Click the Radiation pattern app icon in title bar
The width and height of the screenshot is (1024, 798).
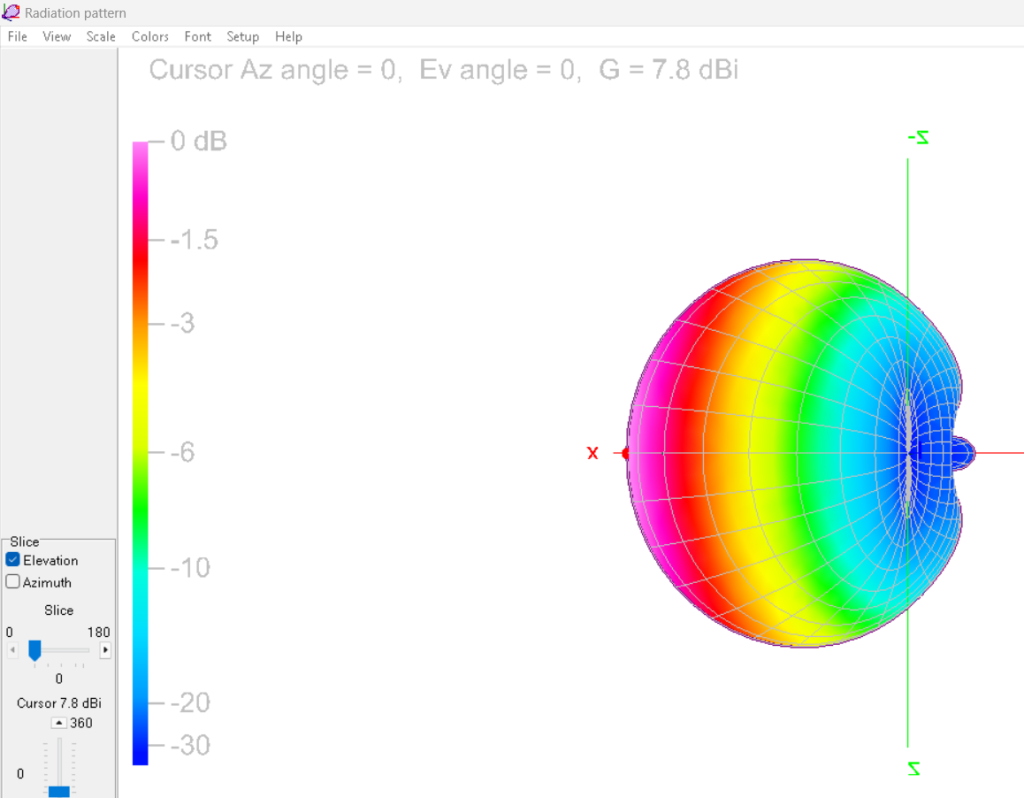pos(12,13)
